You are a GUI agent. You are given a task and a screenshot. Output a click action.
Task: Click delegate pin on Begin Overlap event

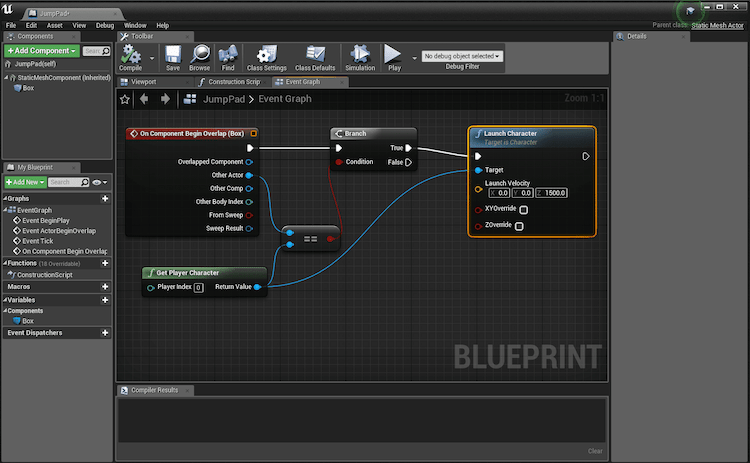click(254, 133)
